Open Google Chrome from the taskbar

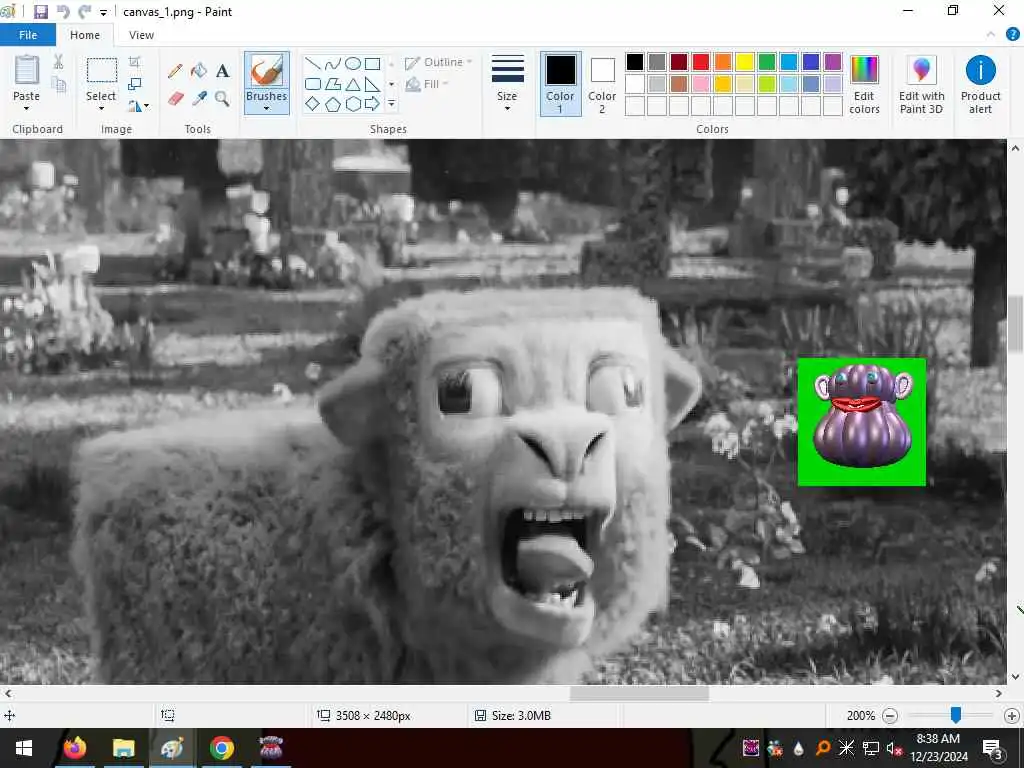click(222, 748)
